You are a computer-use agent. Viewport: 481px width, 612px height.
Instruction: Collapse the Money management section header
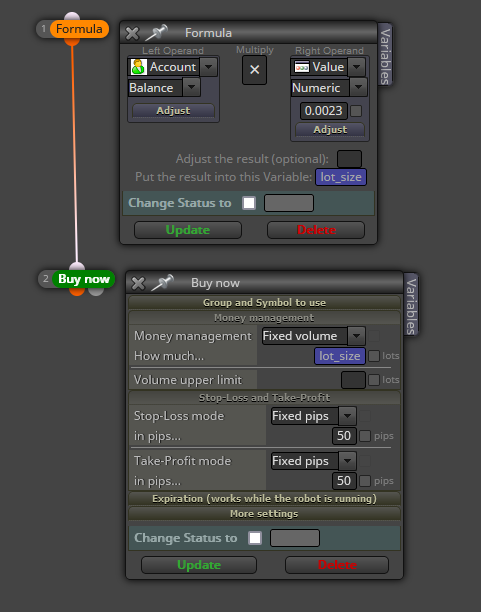tap(264, 318)
